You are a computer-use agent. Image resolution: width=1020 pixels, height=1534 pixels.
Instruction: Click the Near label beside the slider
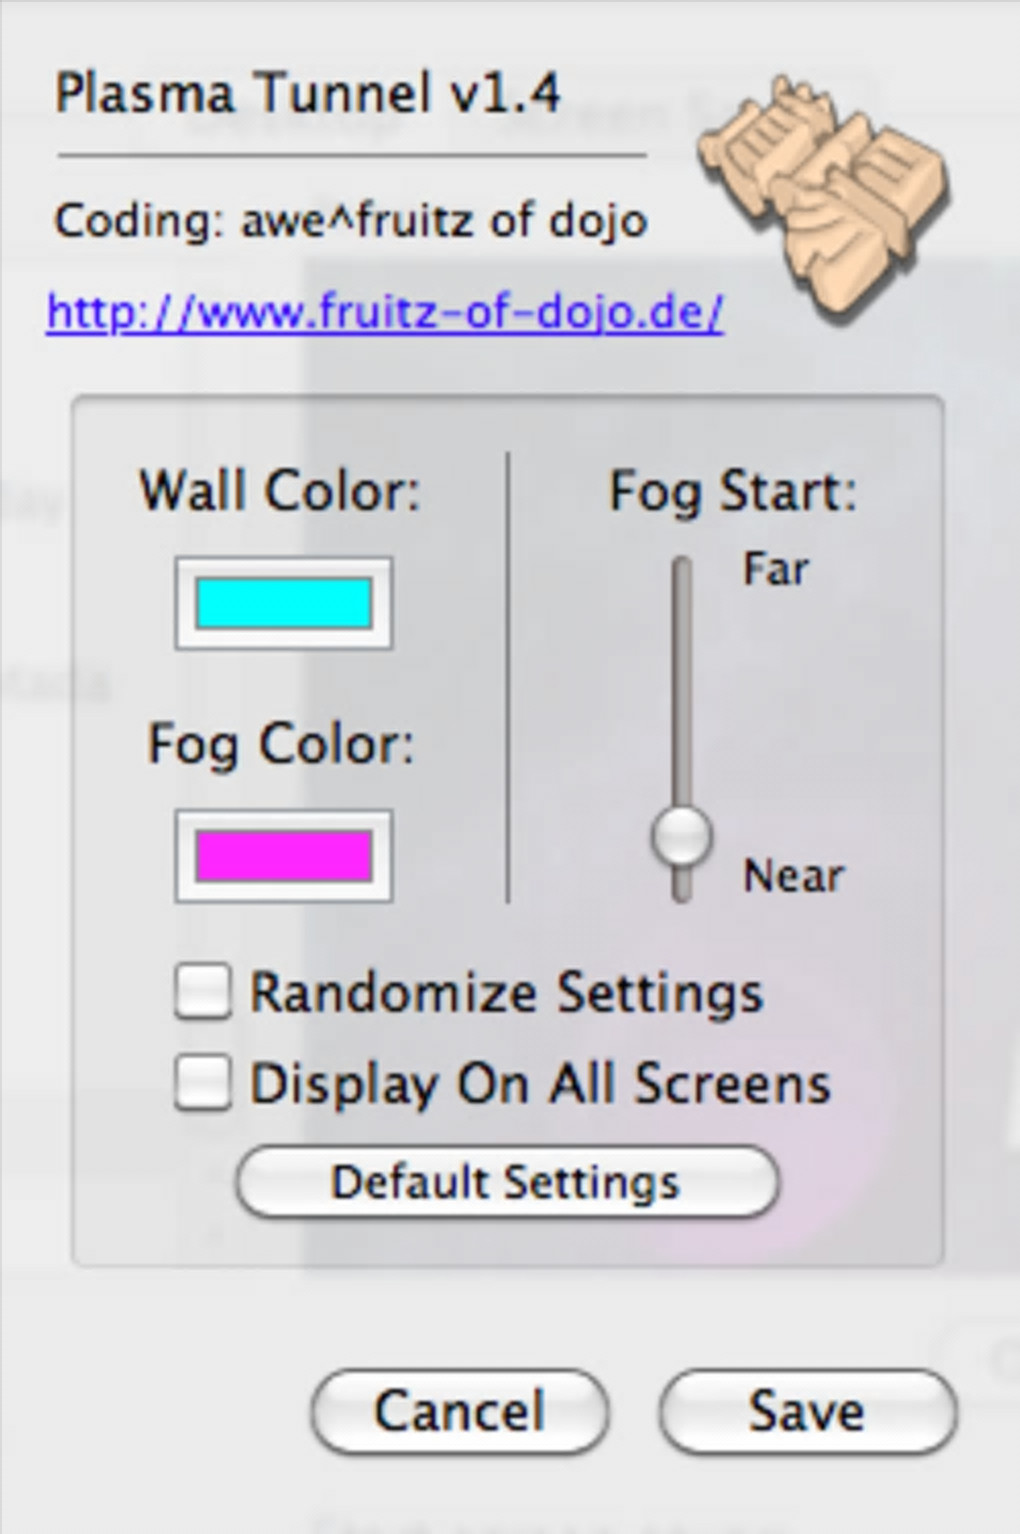point(793,876)
